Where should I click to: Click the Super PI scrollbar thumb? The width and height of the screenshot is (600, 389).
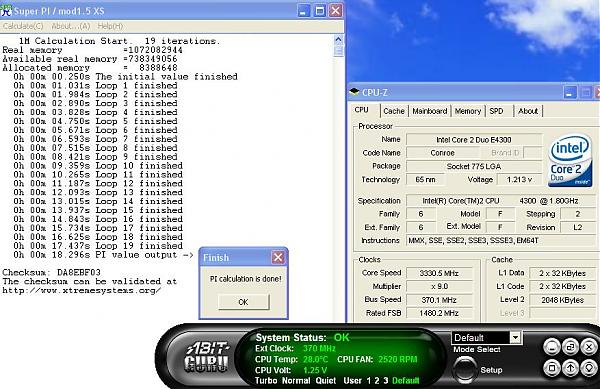click(338, 51)
